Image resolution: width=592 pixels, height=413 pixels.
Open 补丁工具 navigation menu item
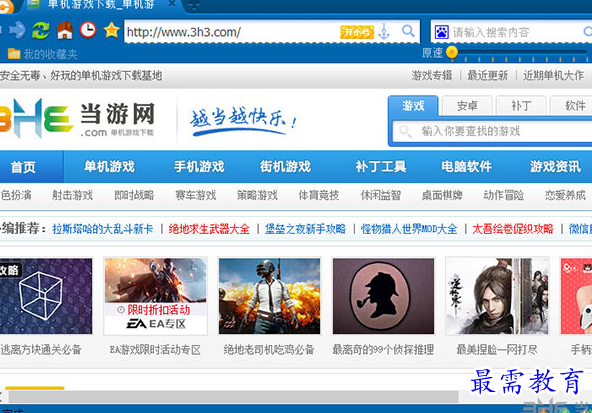[381, 166]
